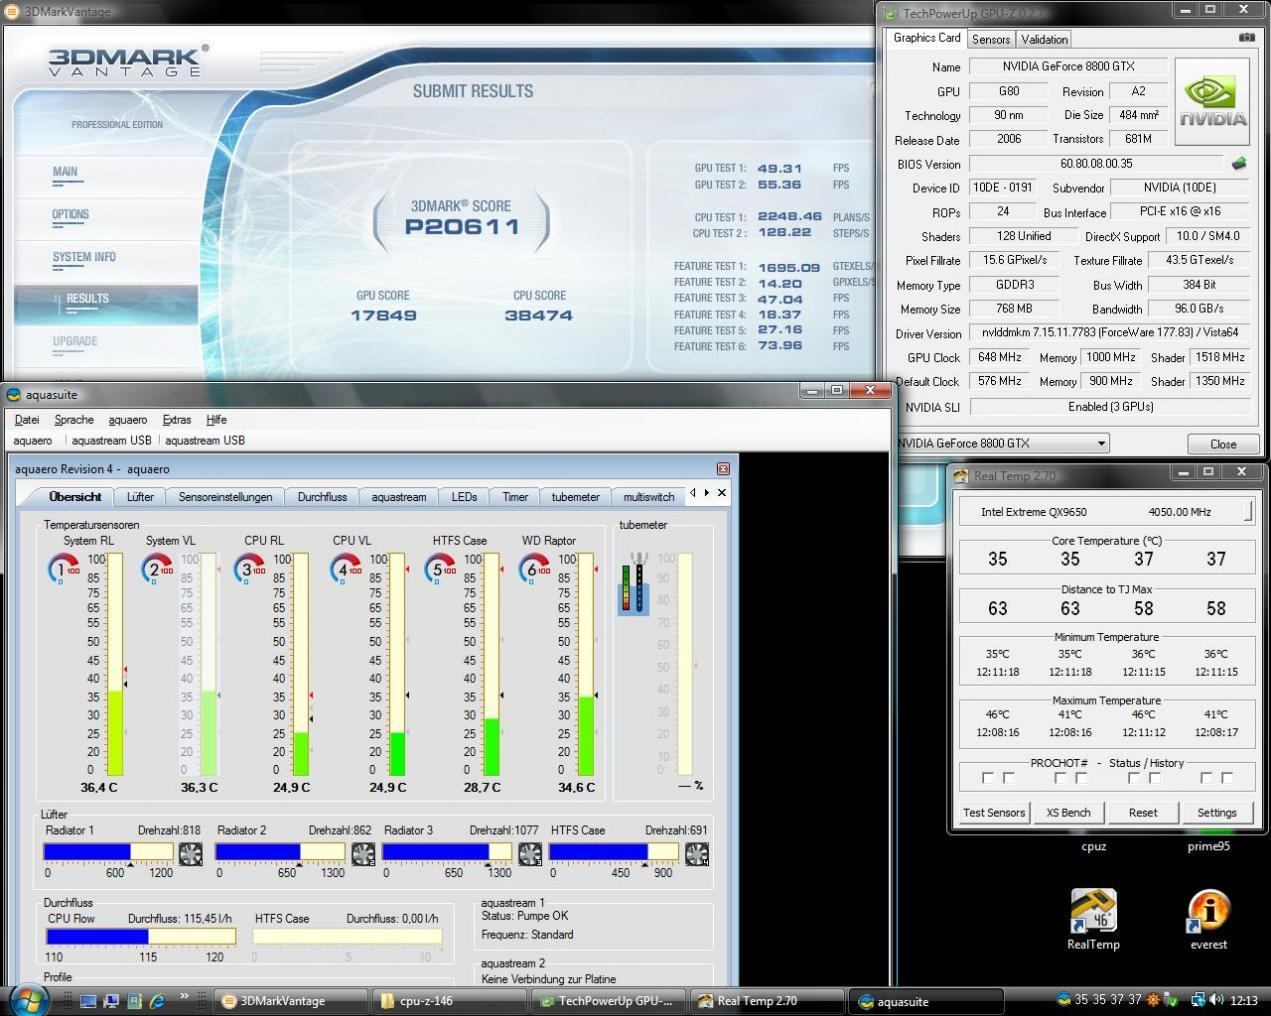Toggle second PROCHOT# checkbox for core 1

click(1009, 778)
